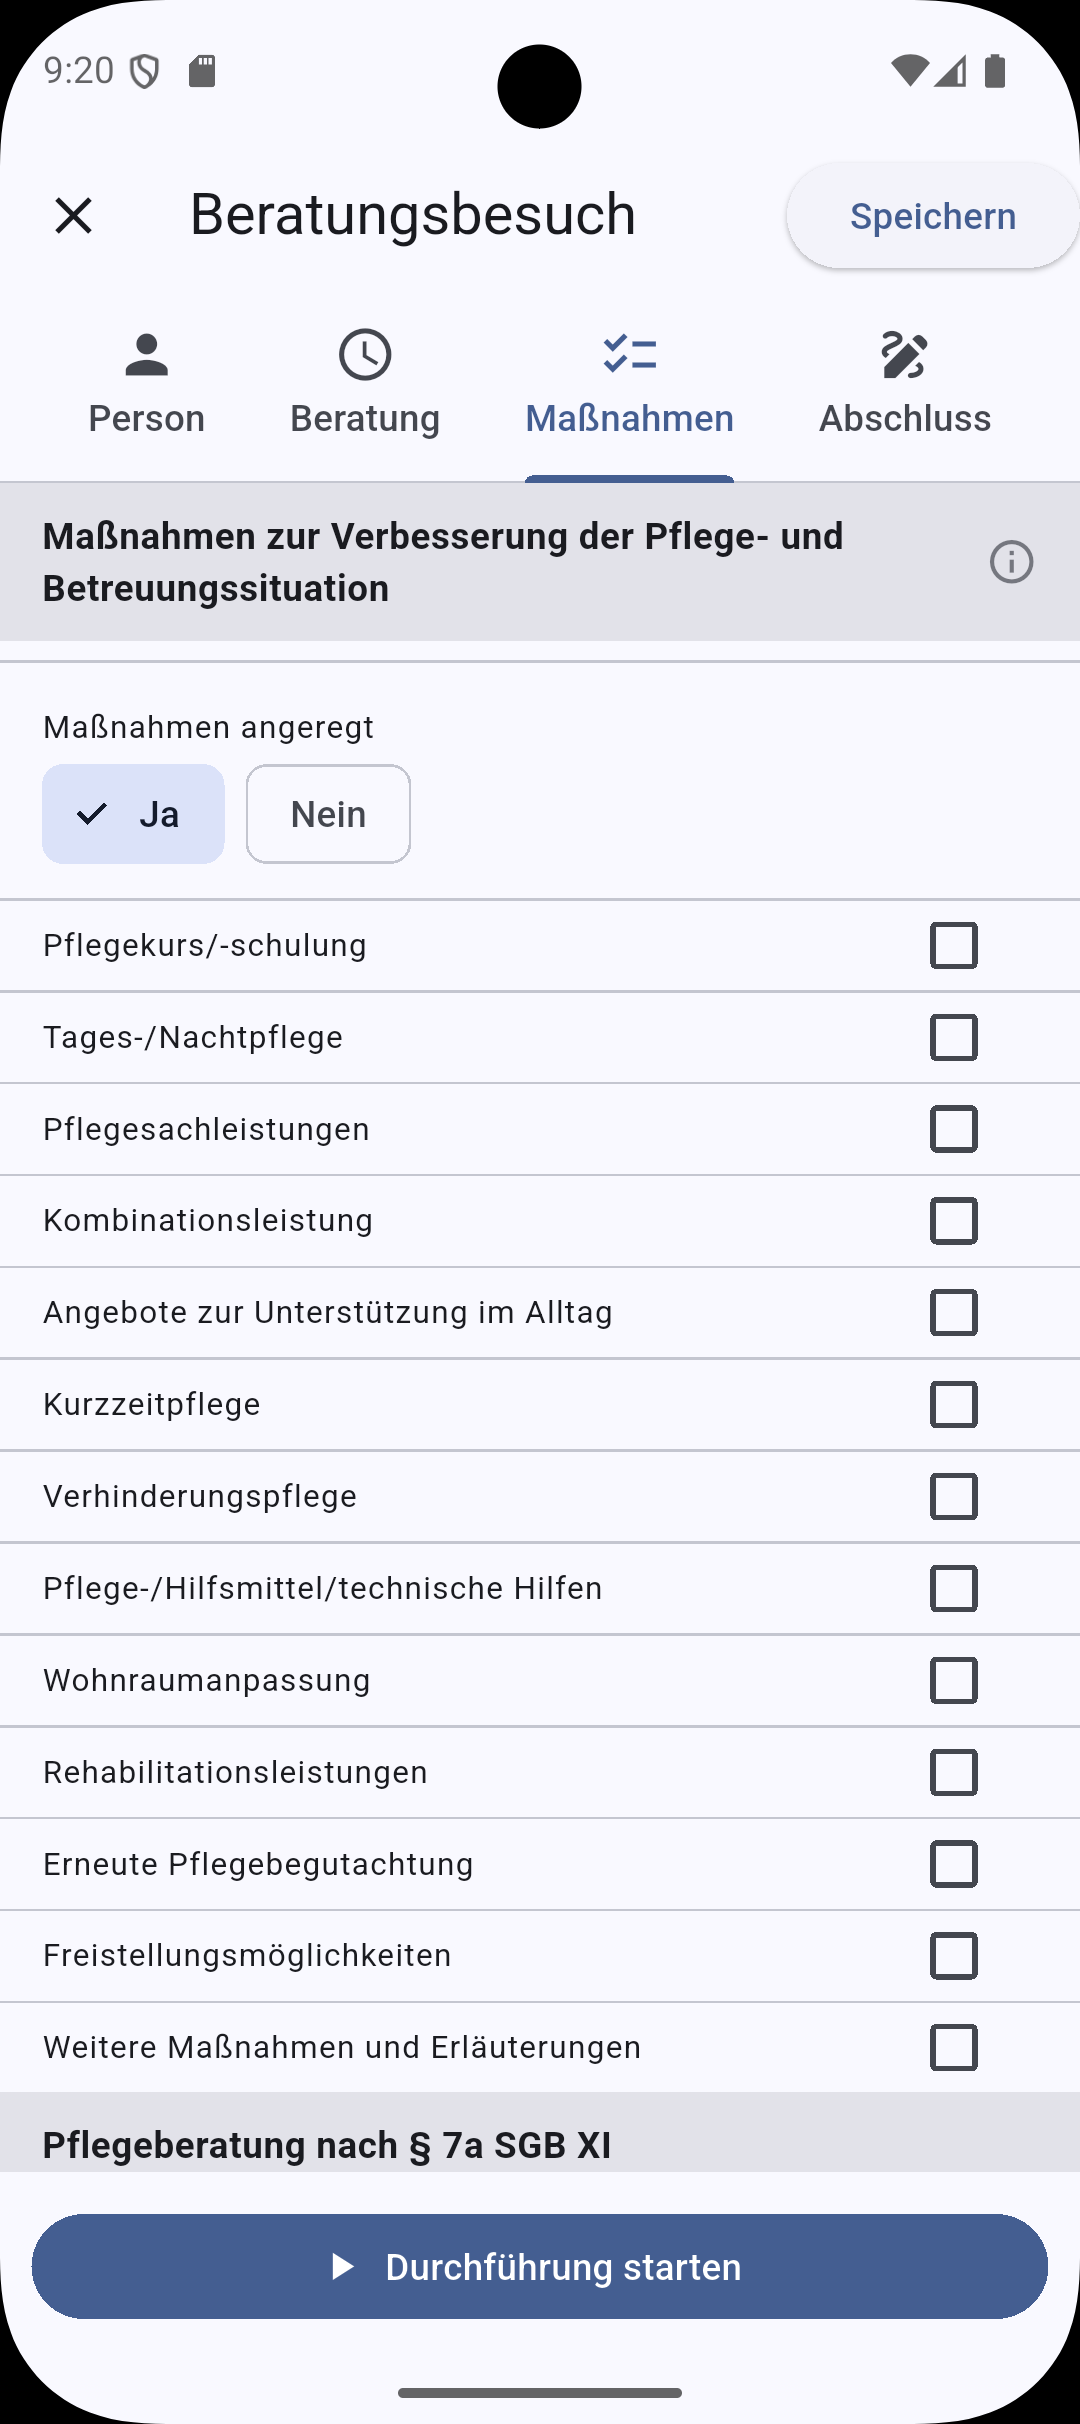
Task: Check the Rehabilitationsleistungen box
Action: pos(953,1772)
